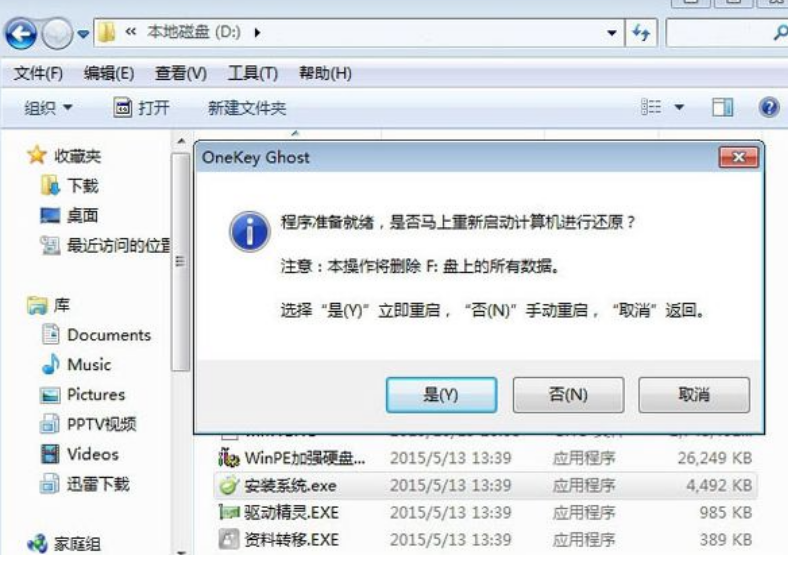Select the 安装系统.exe file icon

[229, 485]
